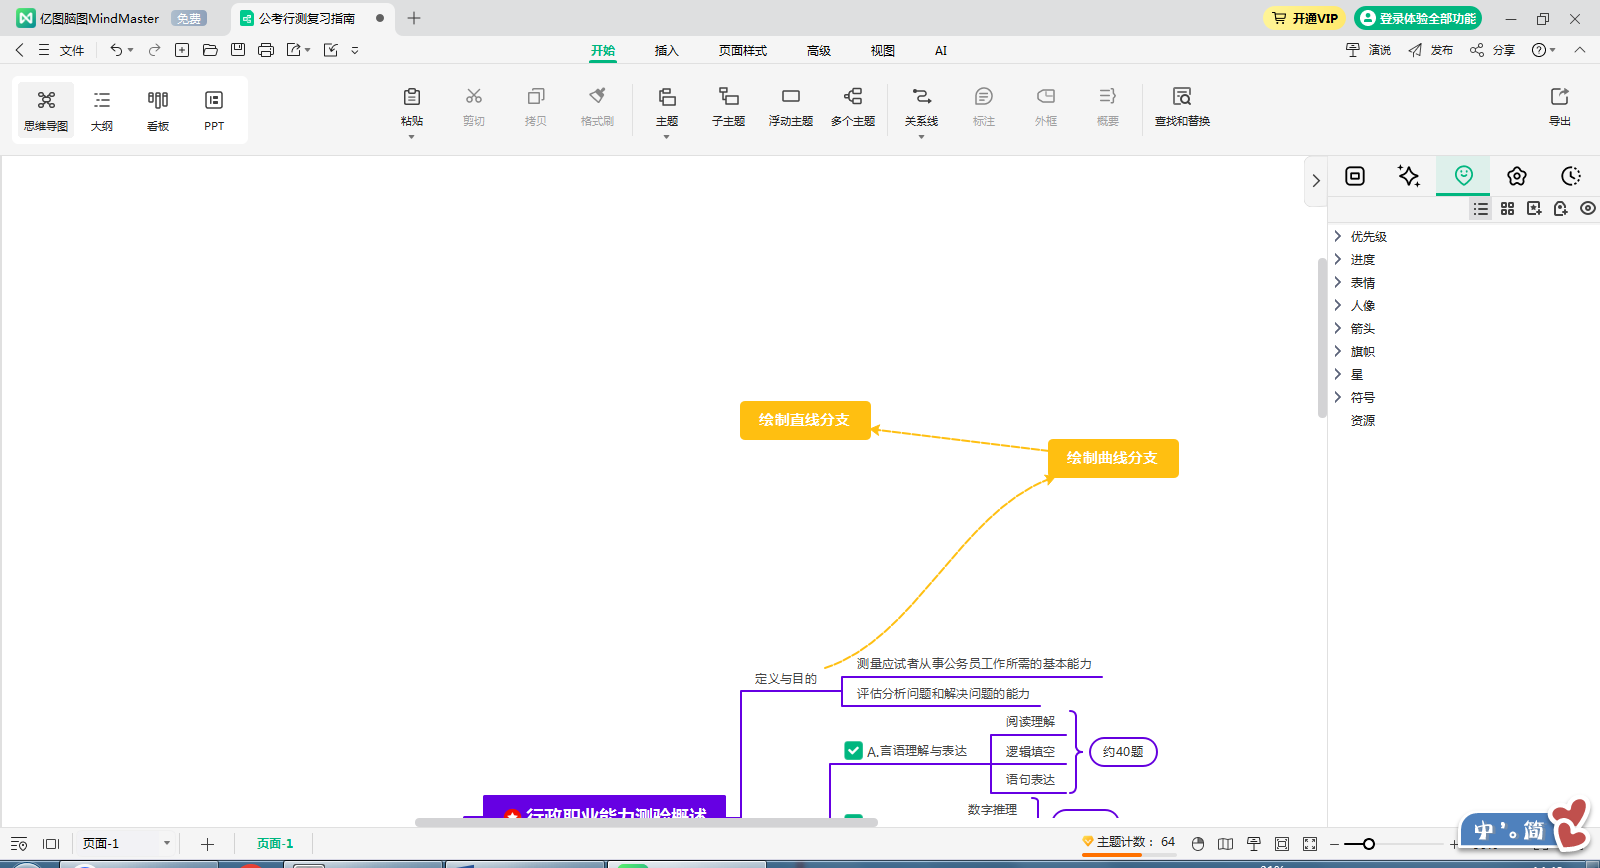1600x868 pixels.
Task: Expand the 进度 mark group
Action: (x=1338, y=259)
